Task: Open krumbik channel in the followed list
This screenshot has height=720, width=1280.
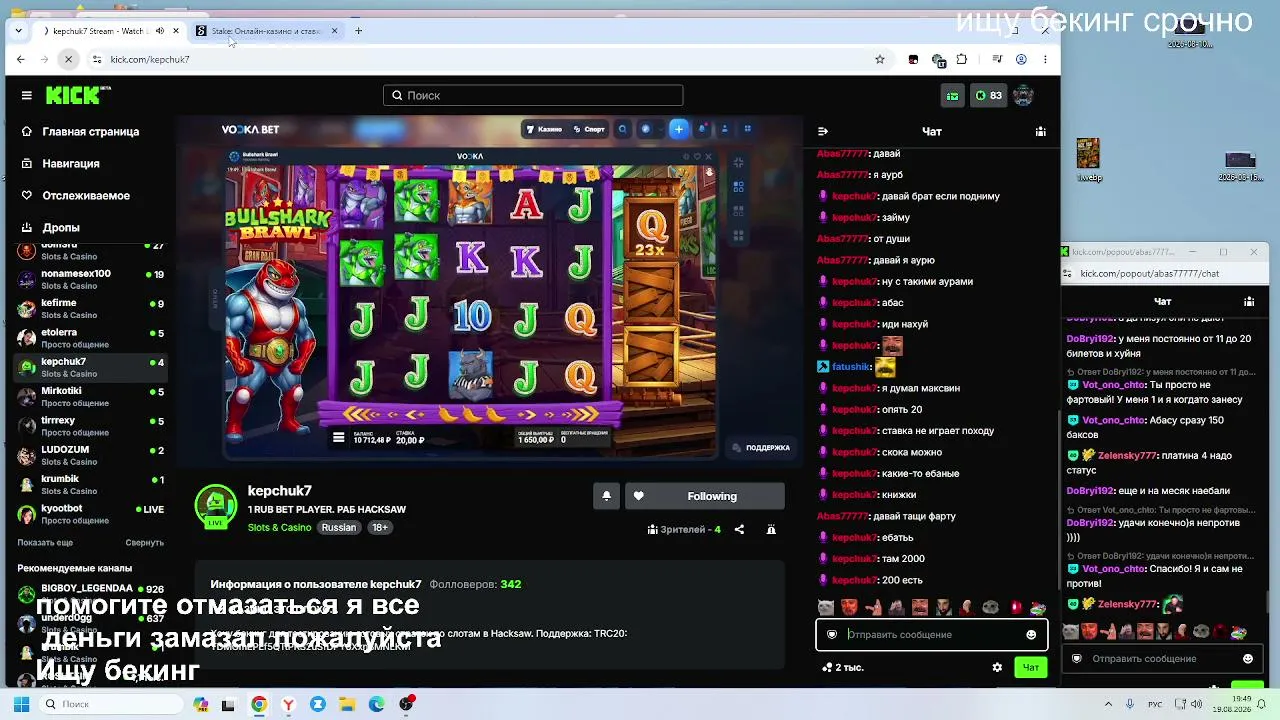Action: coord(90,484)
